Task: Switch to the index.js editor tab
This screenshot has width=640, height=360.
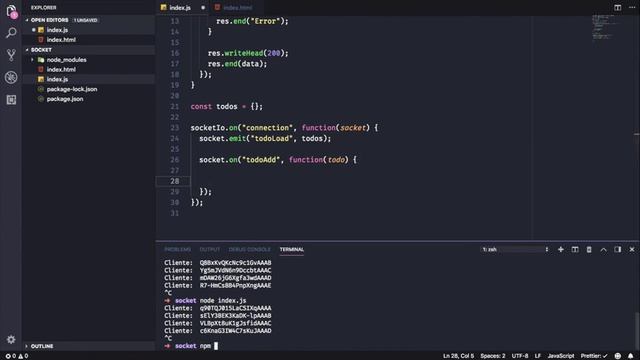Action: [x=180, y=8]
